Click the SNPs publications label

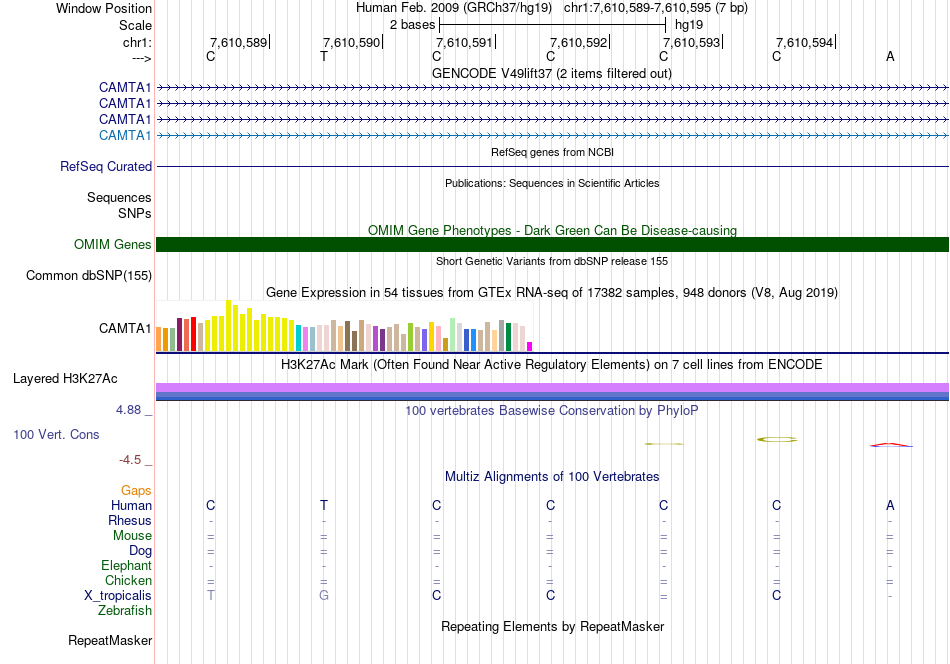135,213
